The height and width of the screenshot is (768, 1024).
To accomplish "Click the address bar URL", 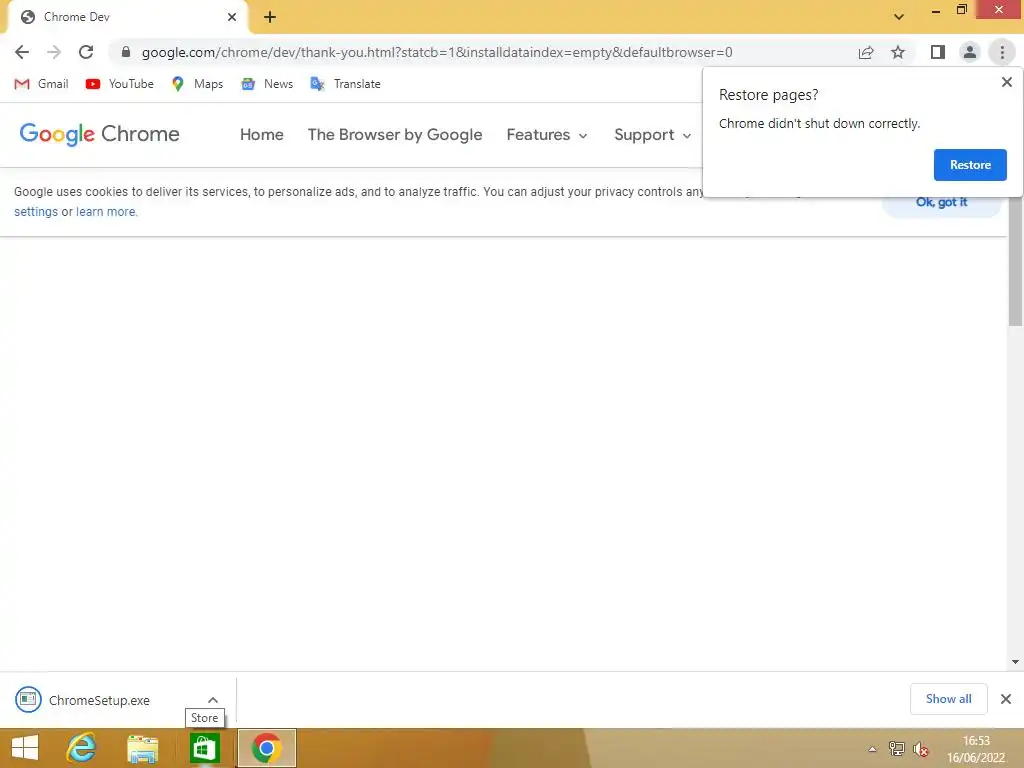I will (437, 52).
